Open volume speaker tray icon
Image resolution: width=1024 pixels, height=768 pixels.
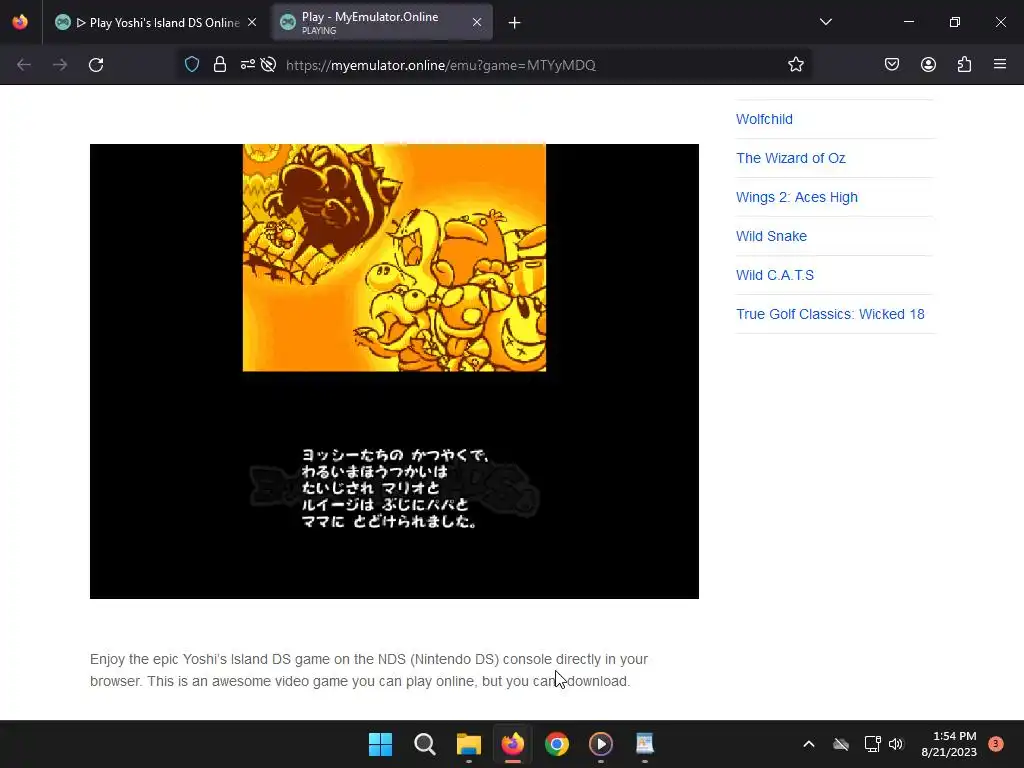(x=895, y=744)
